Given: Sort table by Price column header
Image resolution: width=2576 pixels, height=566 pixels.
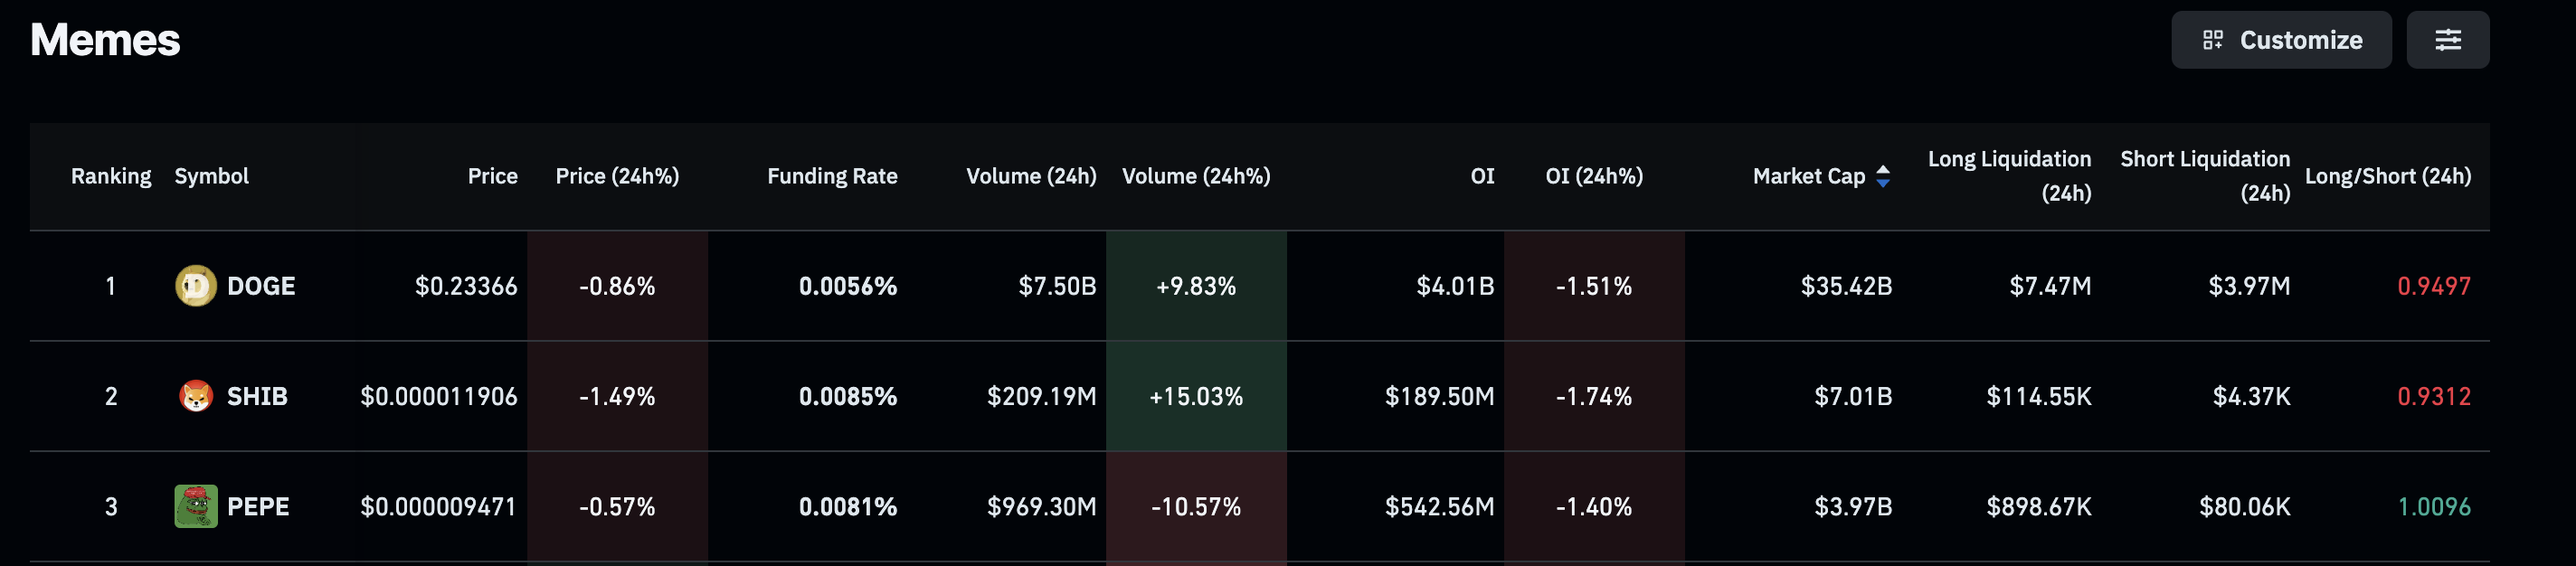Looking at the screenshot, I should click(x=492, y=176).
